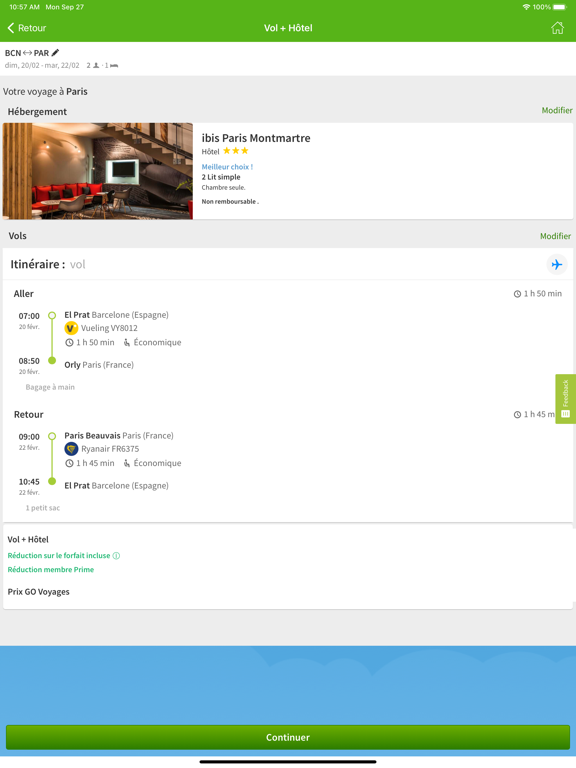The width and height of the screenshot is (576, 768).
Task: Click the 2 Lit simple room text
Action: pyautogui.click(x=221, y=177)
